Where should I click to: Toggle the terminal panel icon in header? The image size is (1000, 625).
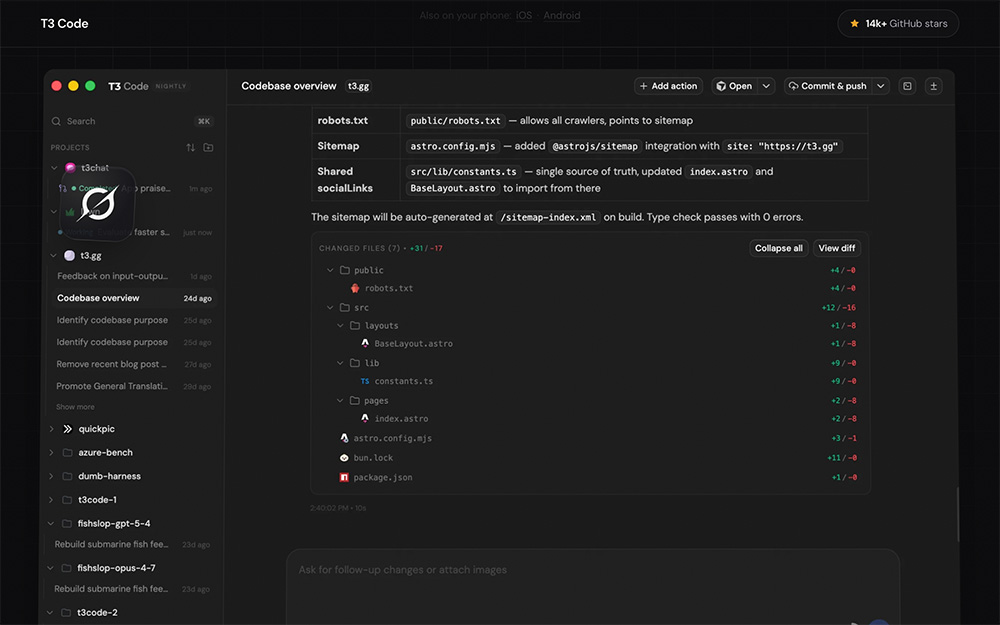point(908,86)
